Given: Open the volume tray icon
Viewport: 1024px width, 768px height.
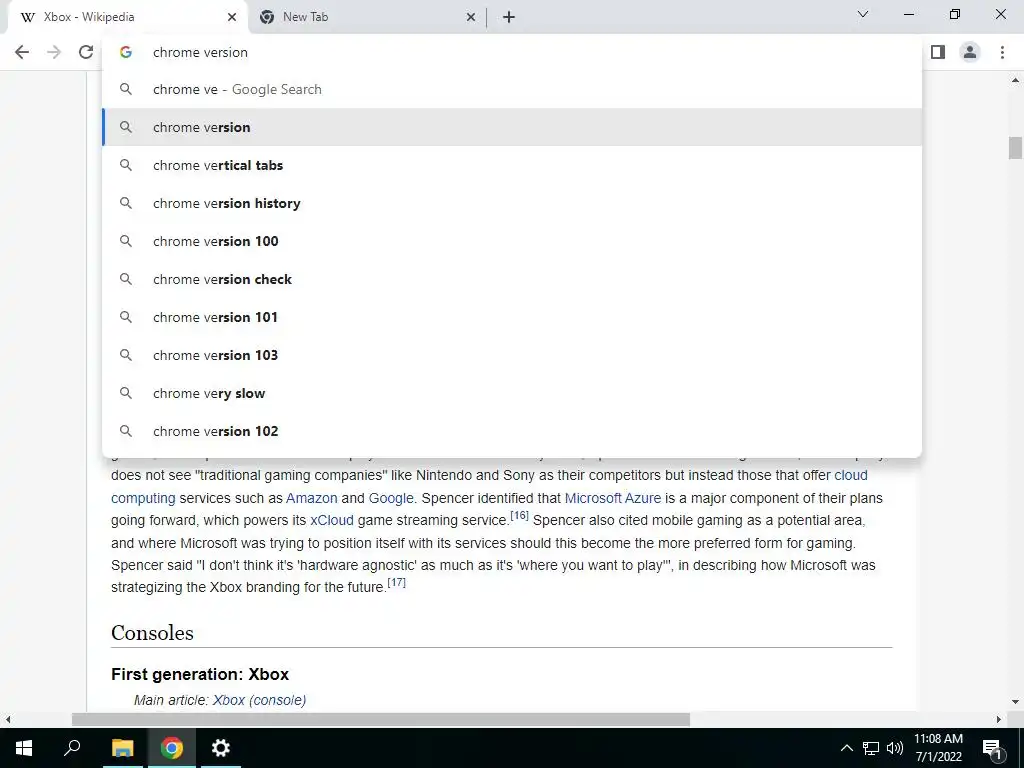Looking at the screenshot, I should pos(895,748).
